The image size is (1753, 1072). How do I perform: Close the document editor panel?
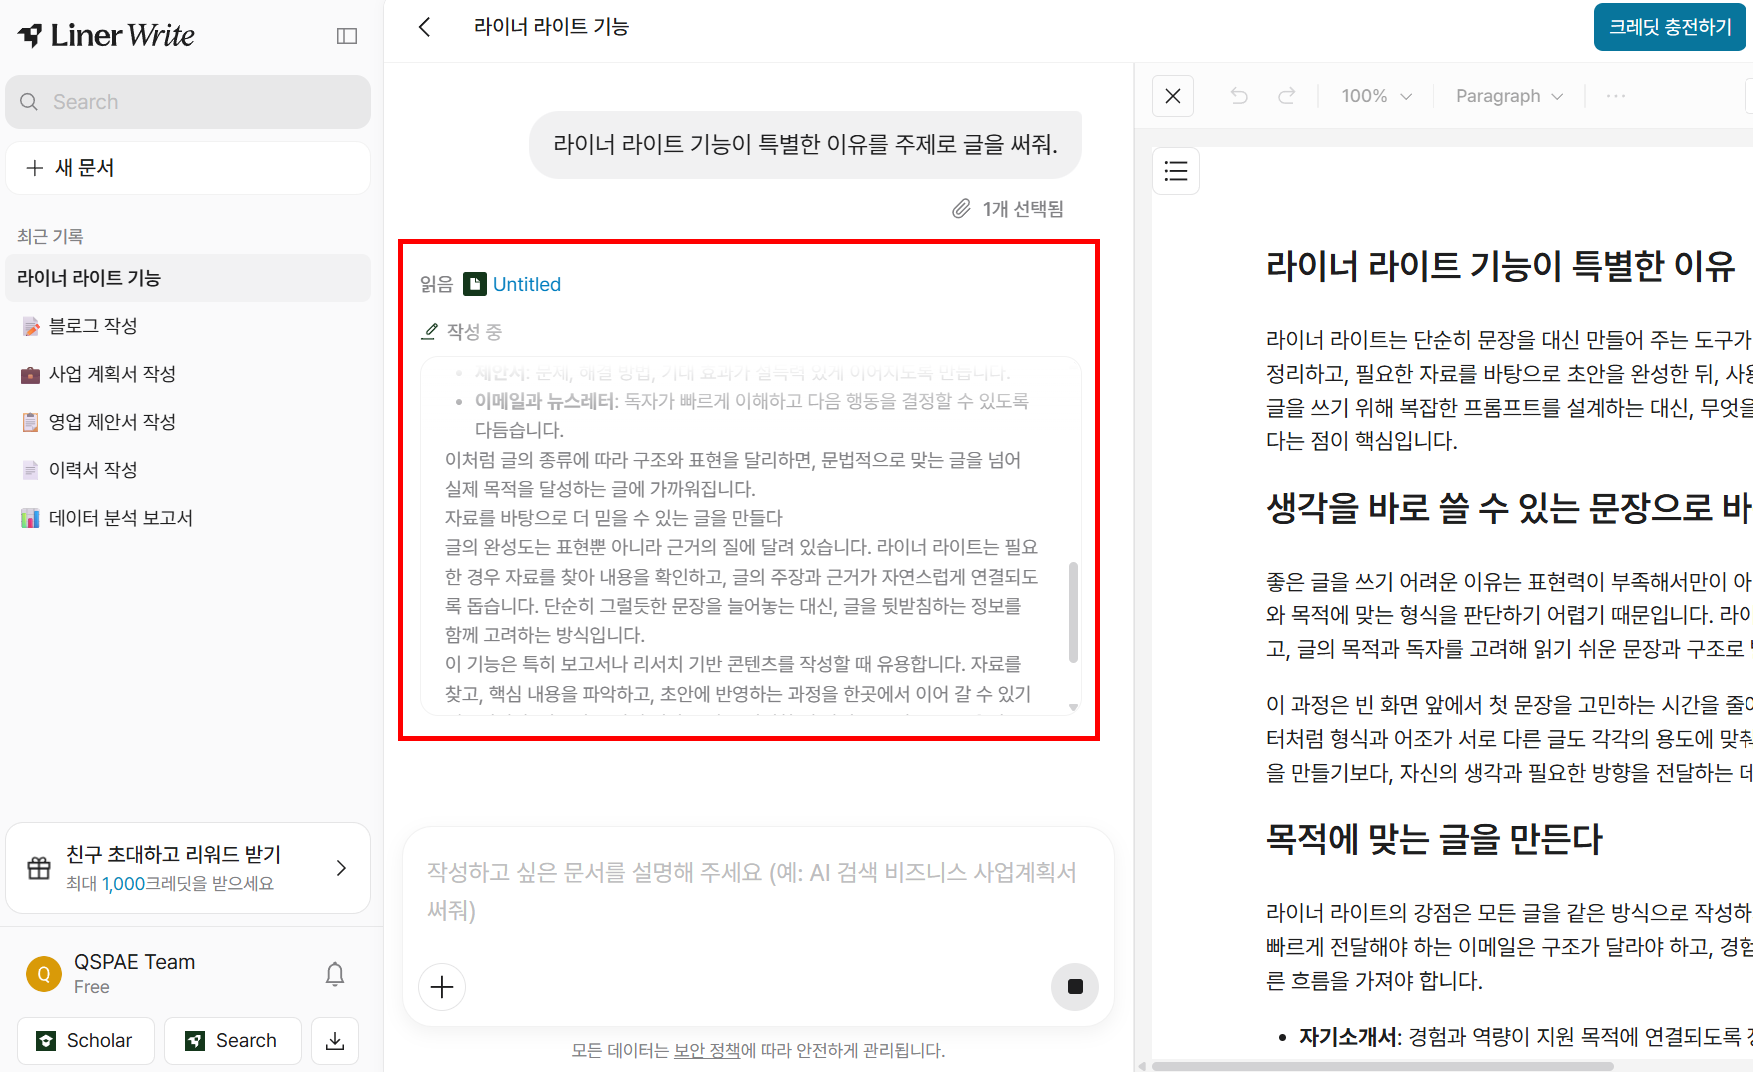1173,96
